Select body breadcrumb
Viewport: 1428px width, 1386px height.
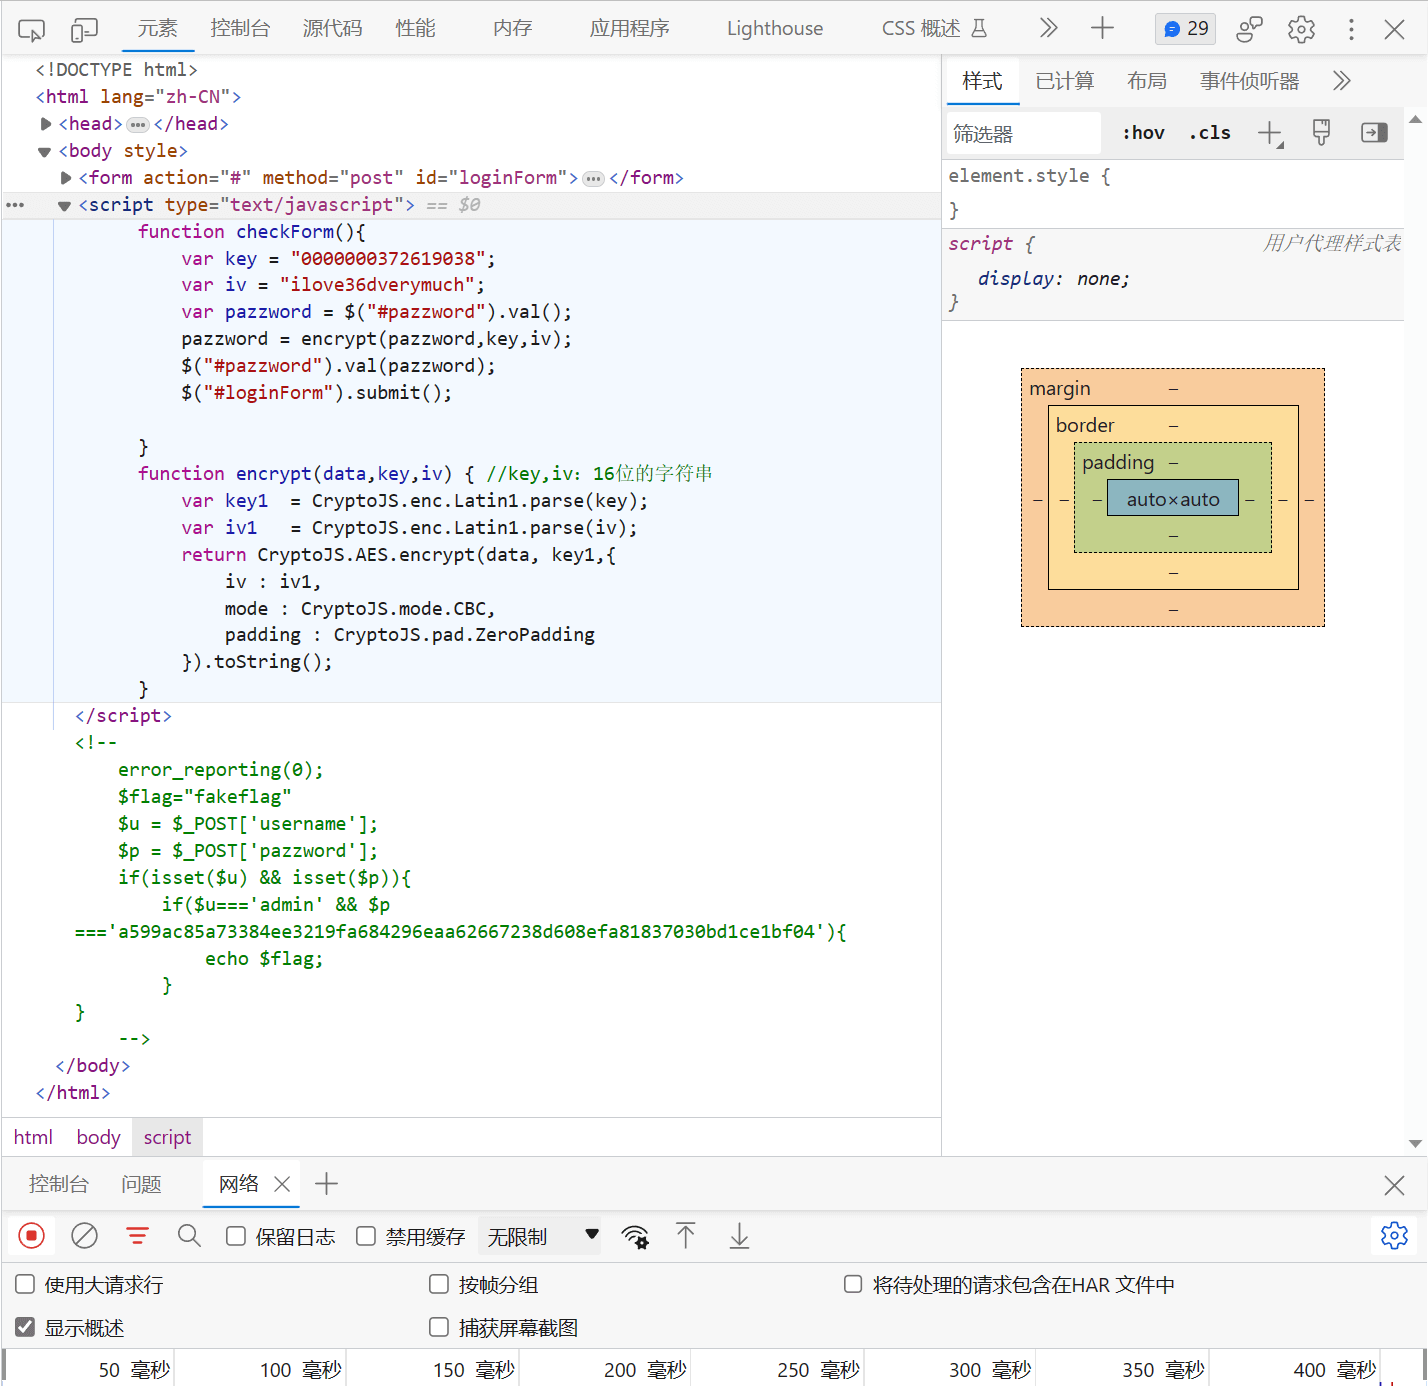click(x=98, y=1137)
